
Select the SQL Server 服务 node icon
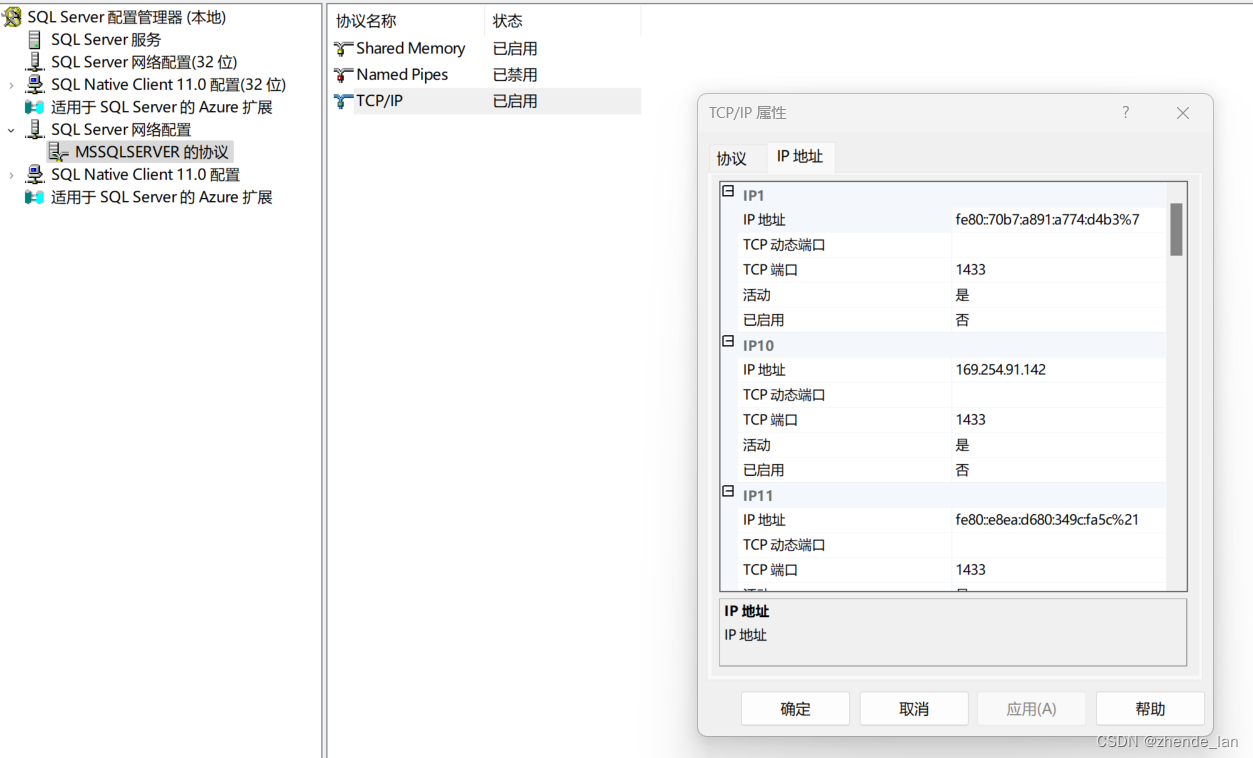point(33,40)
